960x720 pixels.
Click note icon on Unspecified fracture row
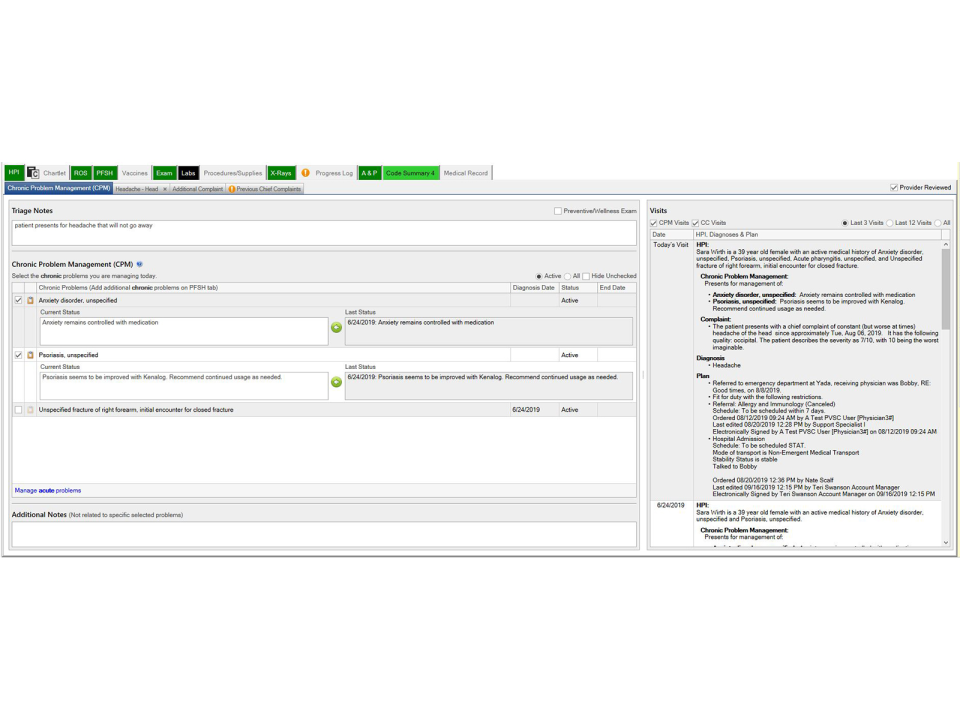tap(28, 409)
